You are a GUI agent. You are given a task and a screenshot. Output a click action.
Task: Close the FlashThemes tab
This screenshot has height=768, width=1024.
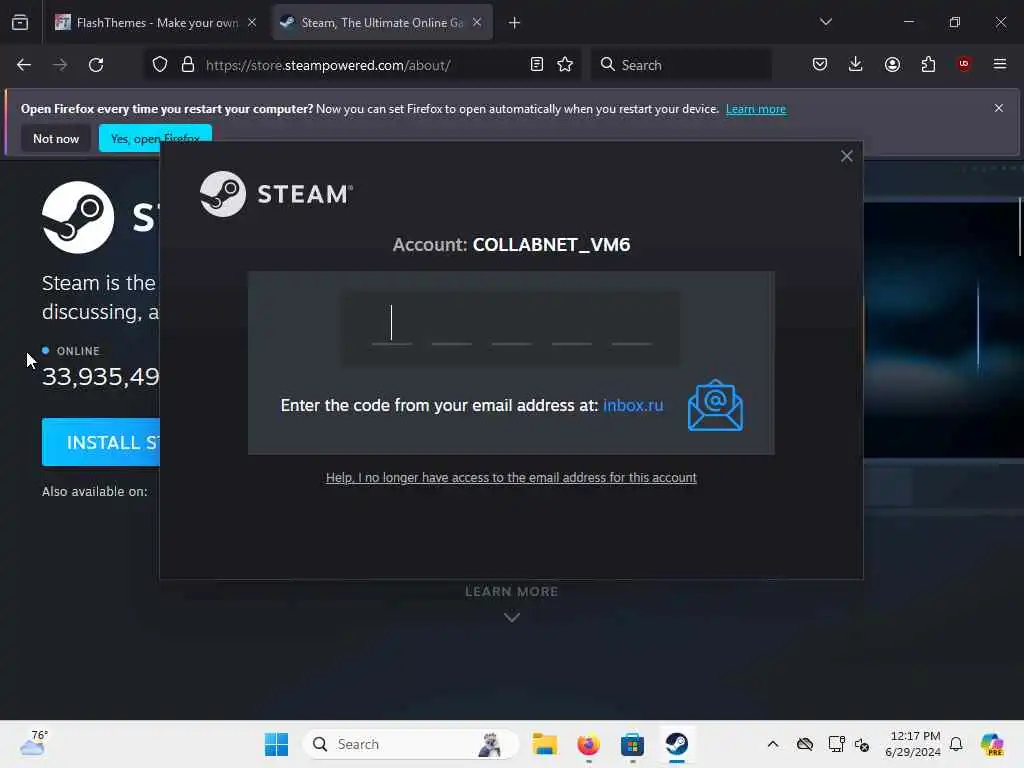point(252,23)
